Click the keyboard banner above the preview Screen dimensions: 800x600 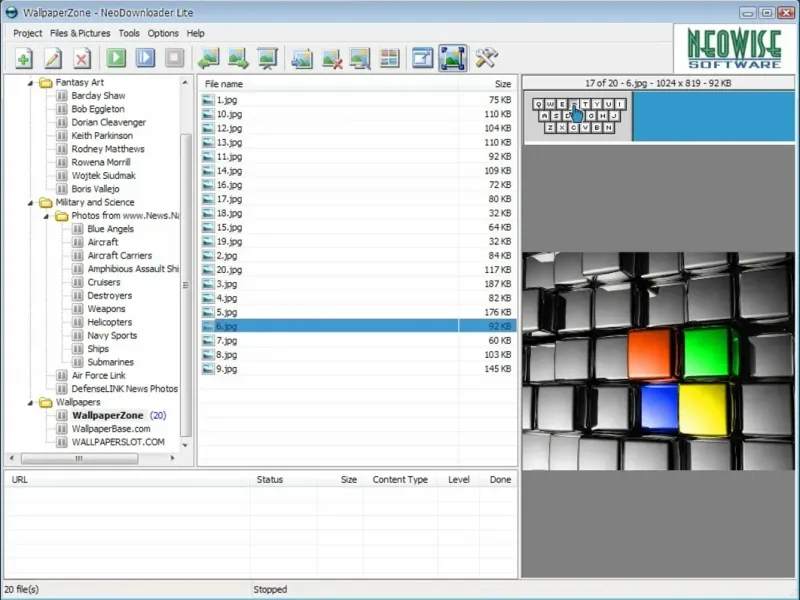point(660,117)
